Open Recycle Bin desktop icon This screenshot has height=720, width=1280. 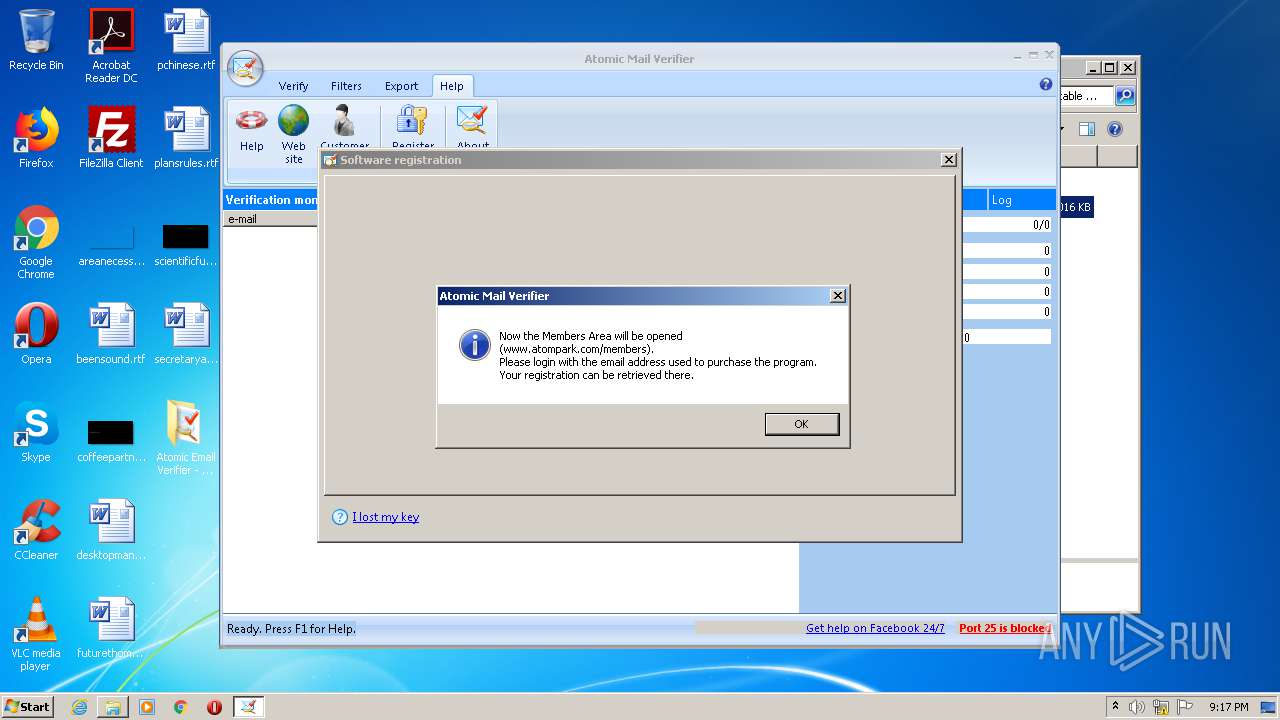(36, 40)
